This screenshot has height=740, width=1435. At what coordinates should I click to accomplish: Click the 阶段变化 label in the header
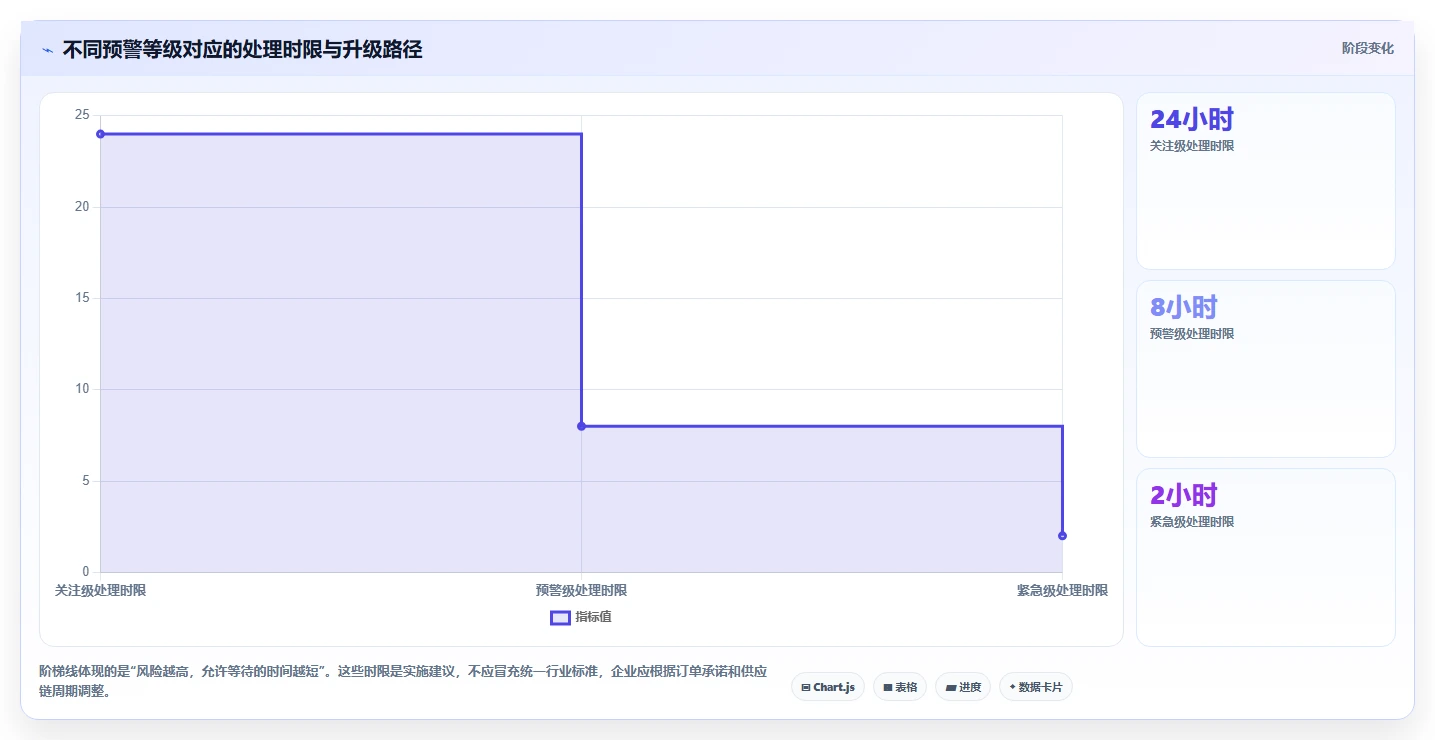click(1367, 49)
